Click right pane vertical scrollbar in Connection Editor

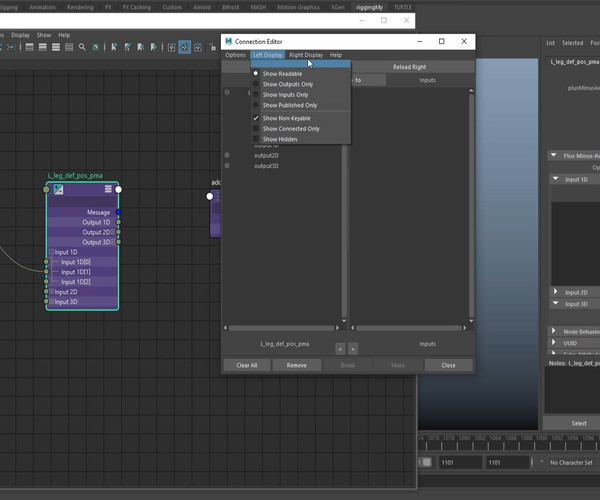click(471, 206)
